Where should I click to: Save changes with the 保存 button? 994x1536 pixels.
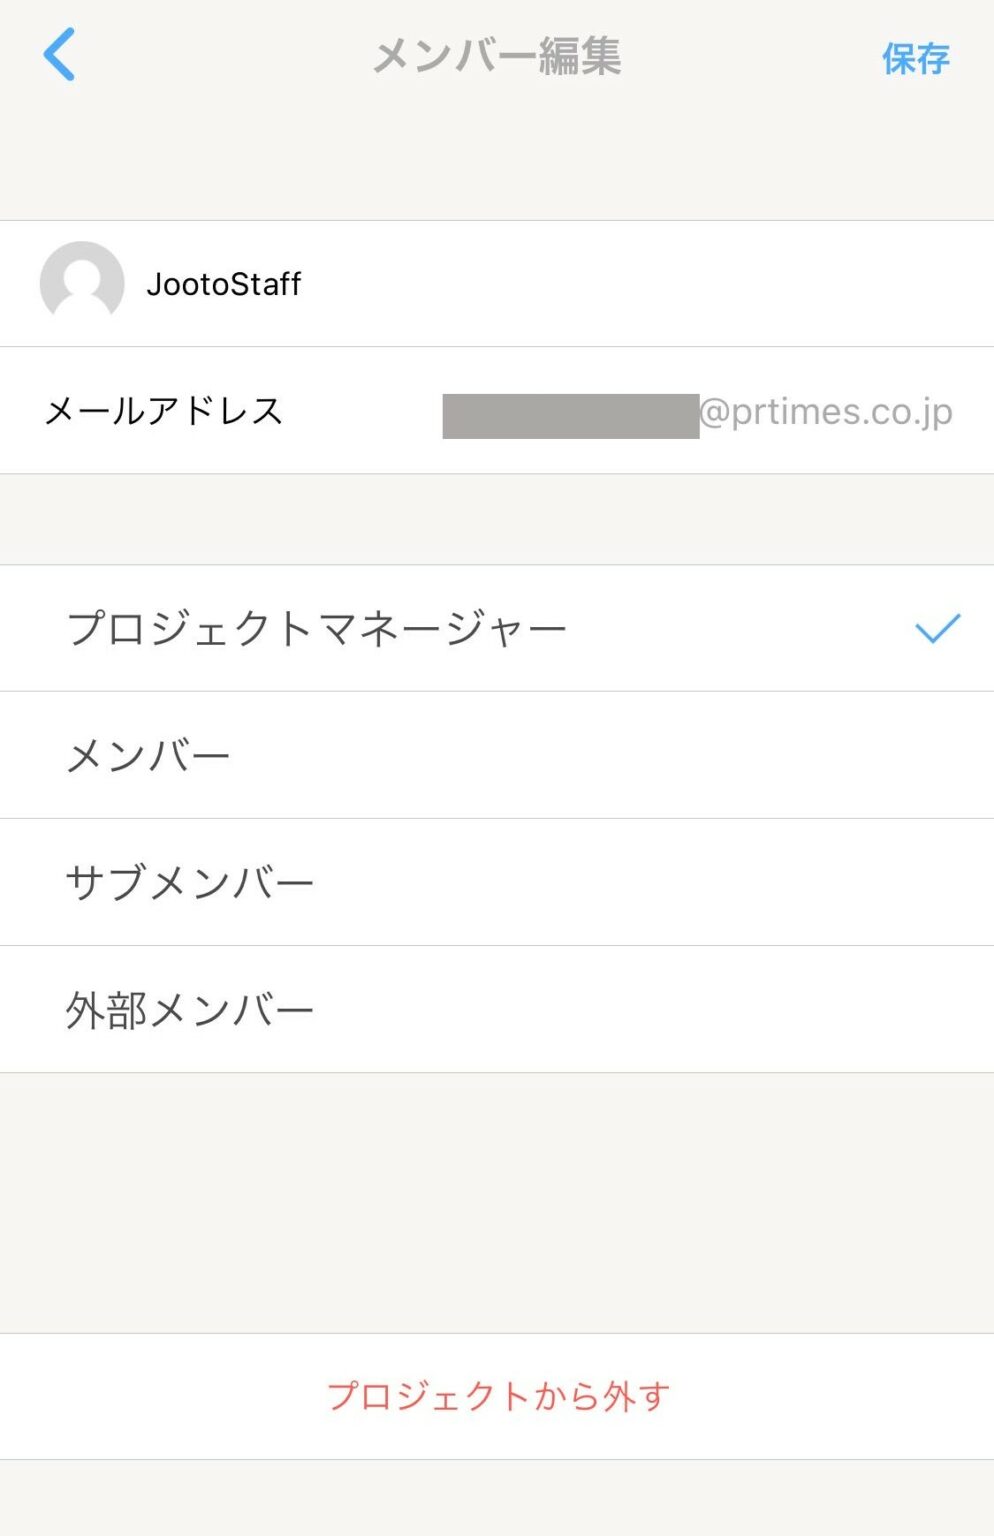click(915, 59)
